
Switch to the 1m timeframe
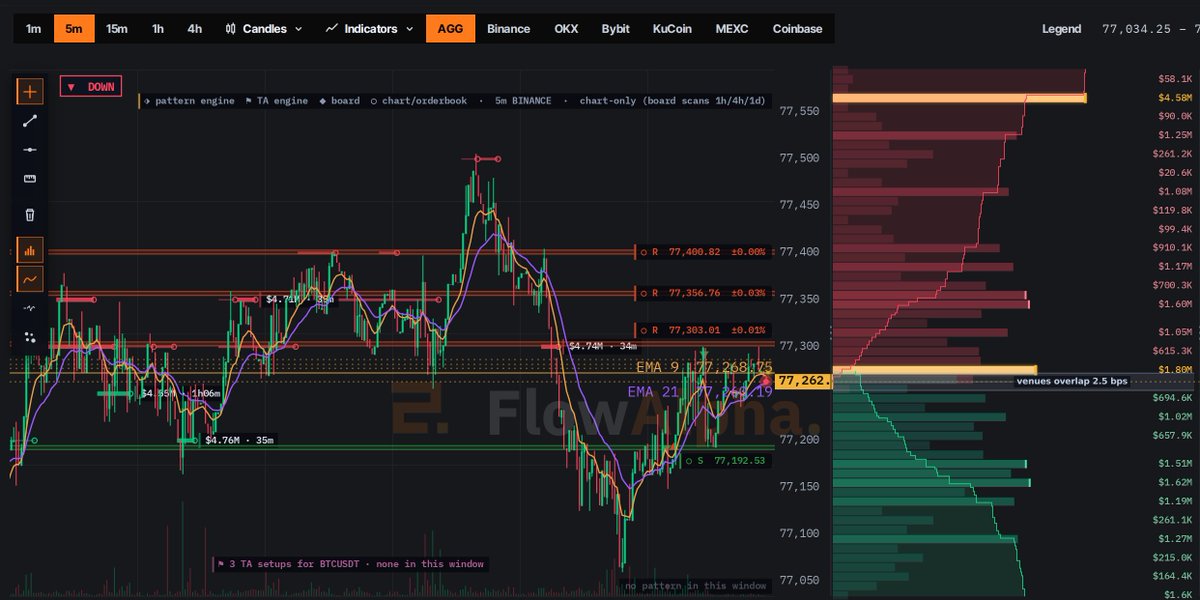(x=33, y=29)
